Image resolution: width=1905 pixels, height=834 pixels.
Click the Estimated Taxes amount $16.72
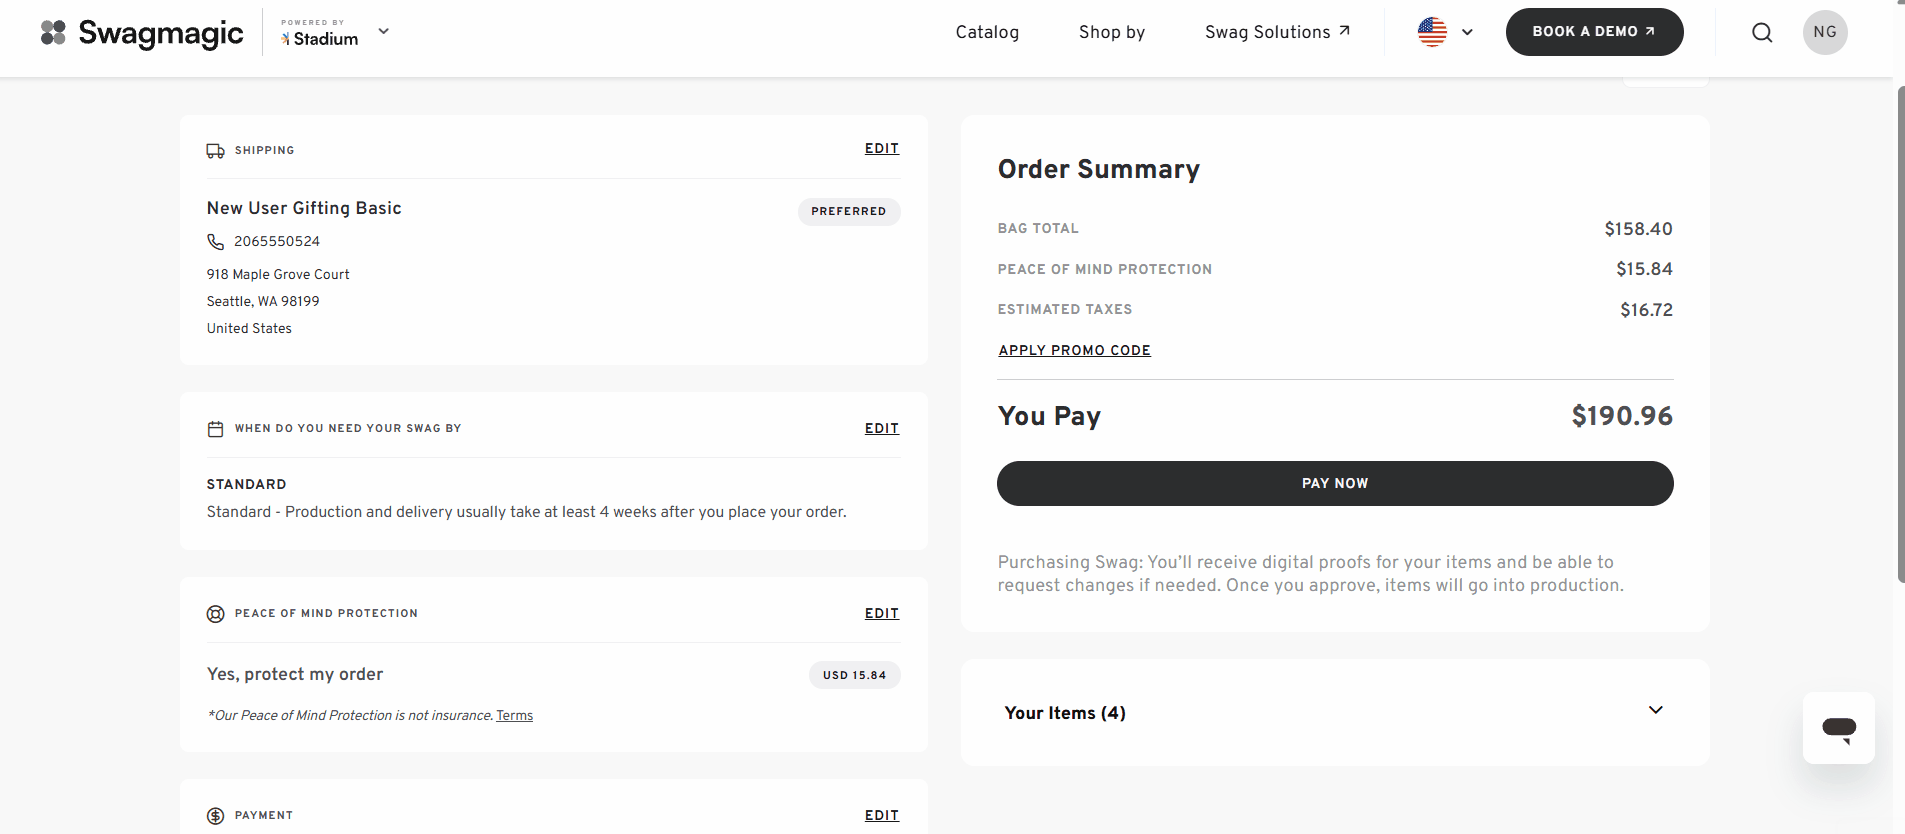1646,310
